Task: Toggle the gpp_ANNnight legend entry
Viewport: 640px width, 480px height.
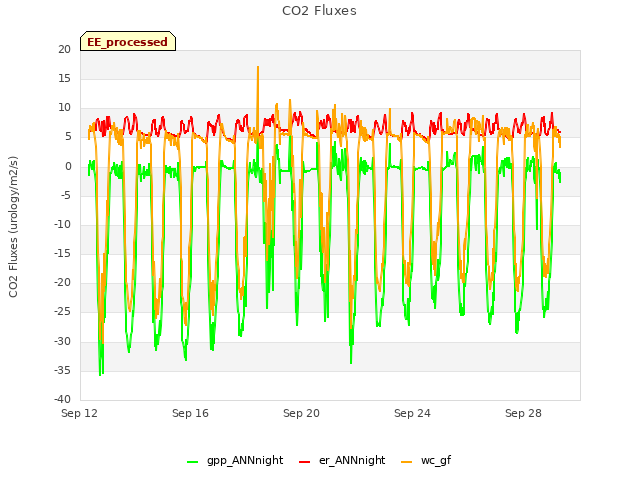Action: (x=235, y=460)
